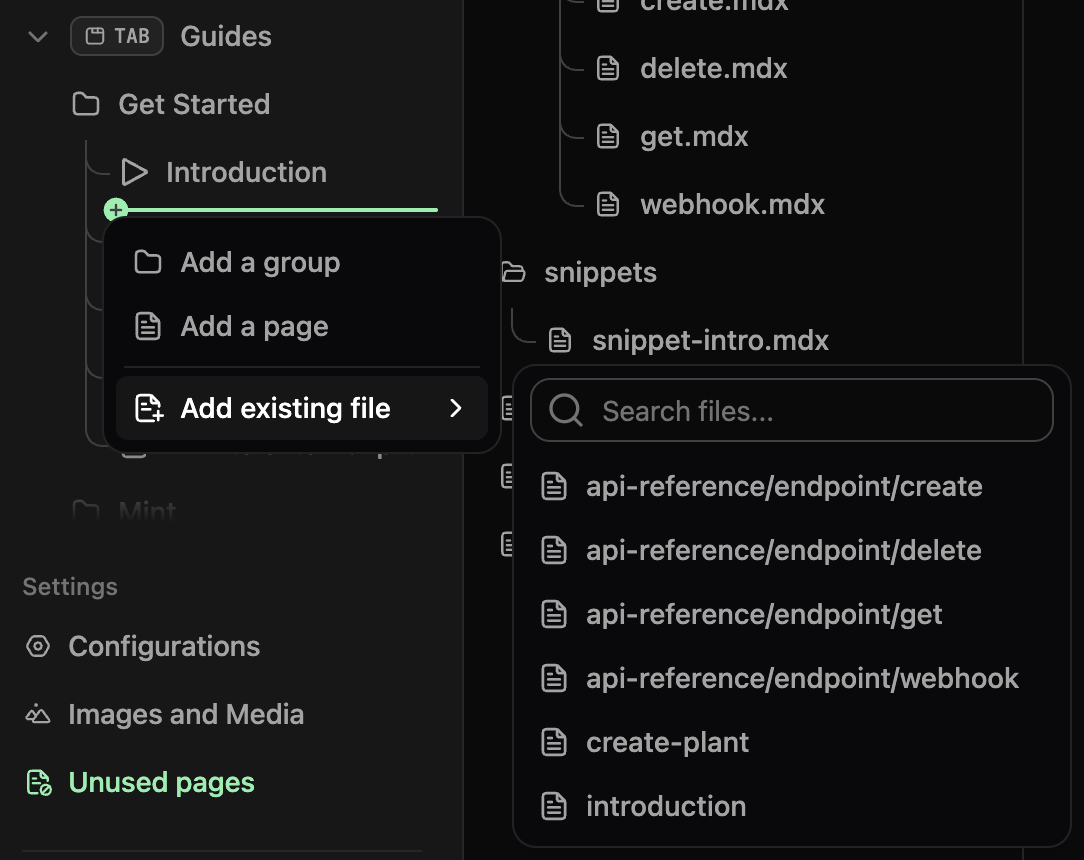The height and width of the screenshot is (860, 1084).
Task: Click the play icon next to Introduction
Action: pyautogui.click(x=135, y=171)
